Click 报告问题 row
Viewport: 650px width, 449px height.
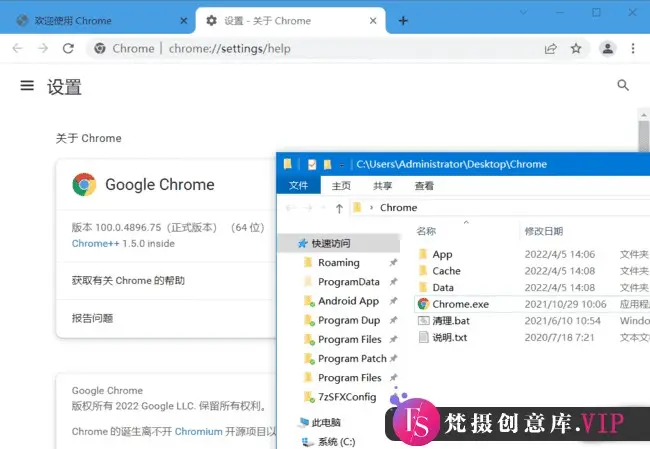click(166, 318)
